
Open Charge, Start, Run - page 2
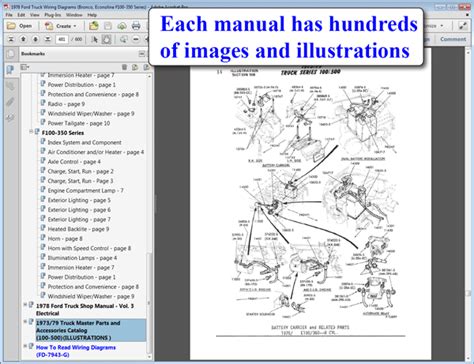click(x=80, y=171)
